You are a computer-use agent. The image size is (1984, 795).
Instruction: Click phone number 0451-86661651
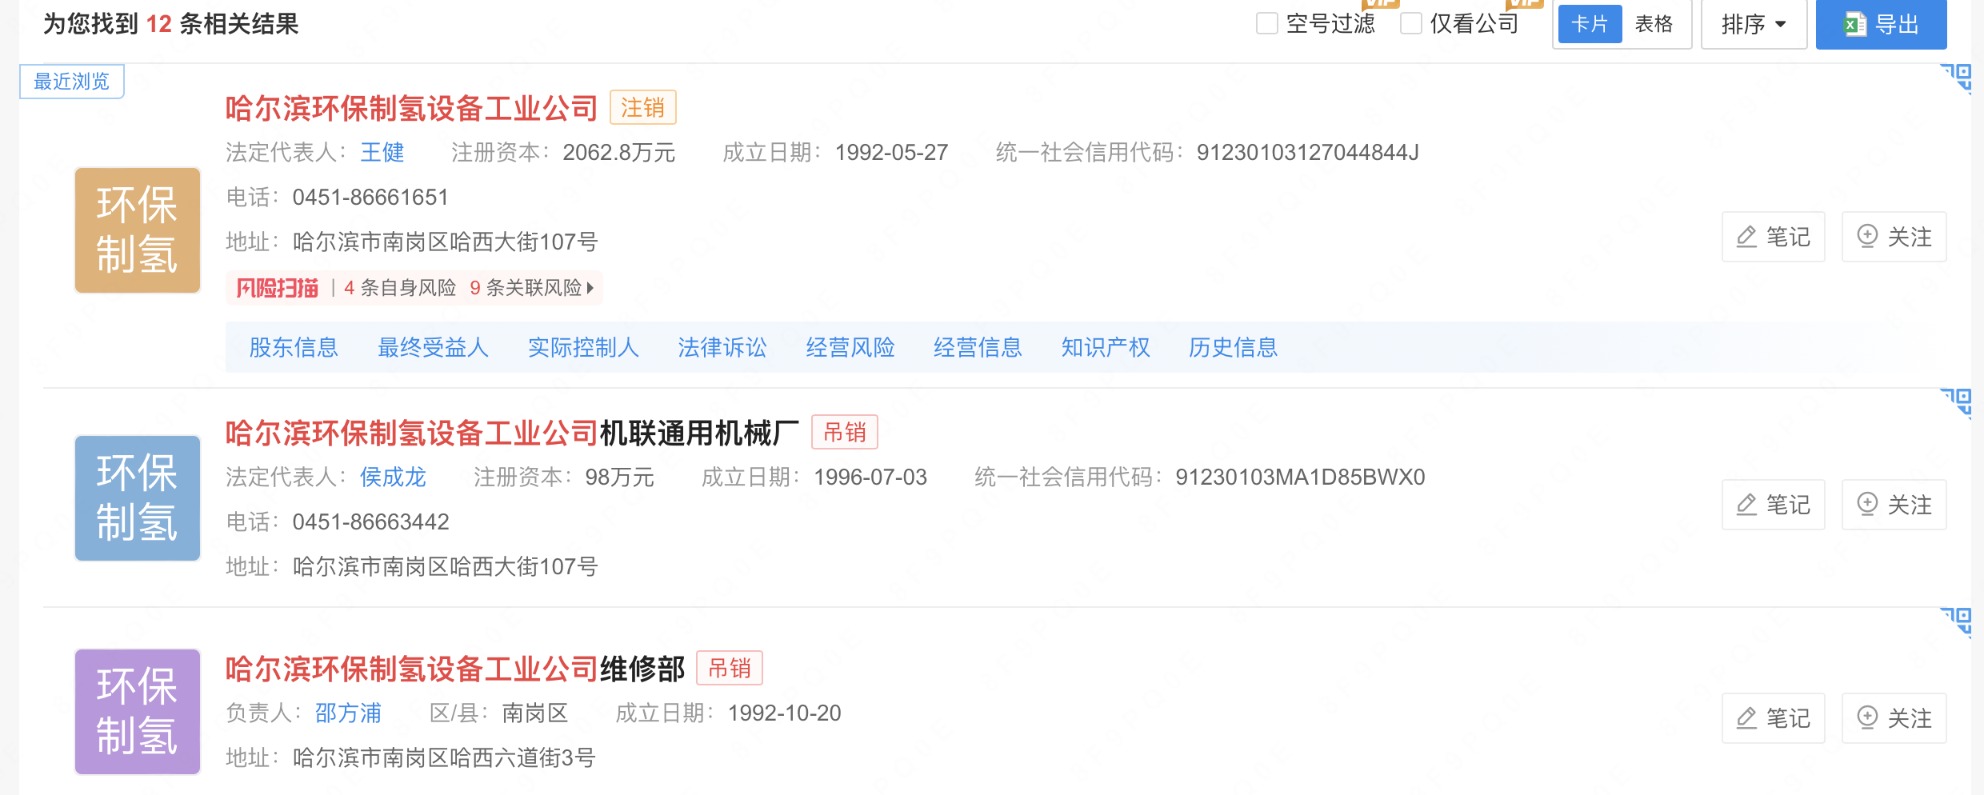point(370,197)
